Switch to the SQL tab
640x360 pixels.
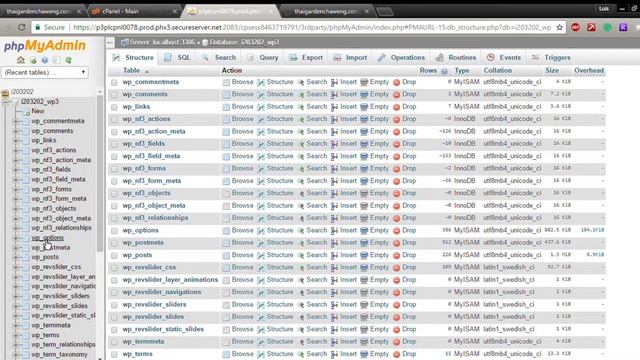(x=178, y=58)
